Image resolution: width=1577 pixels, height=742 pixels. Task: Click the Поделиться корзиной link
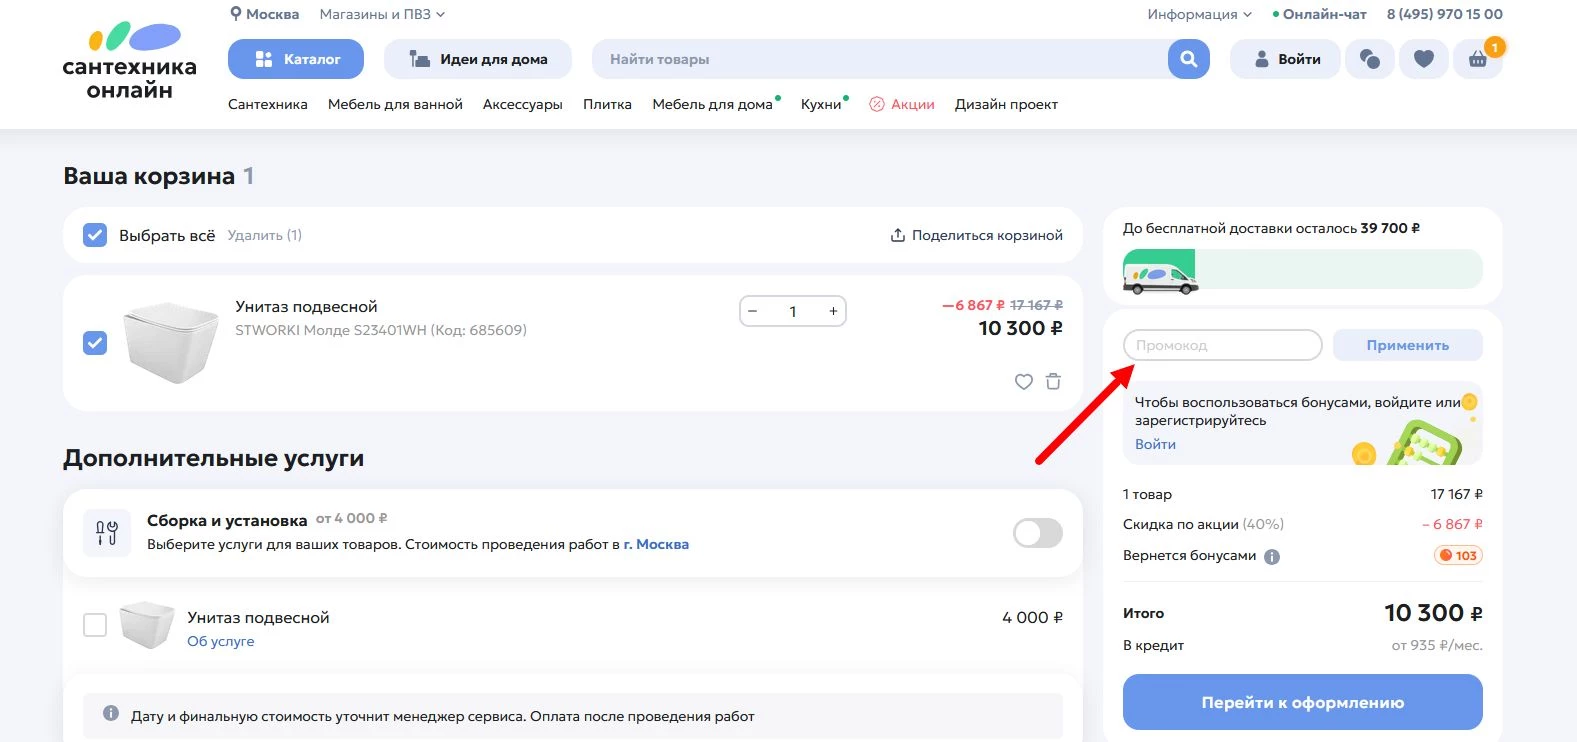[x=976, y=235]
